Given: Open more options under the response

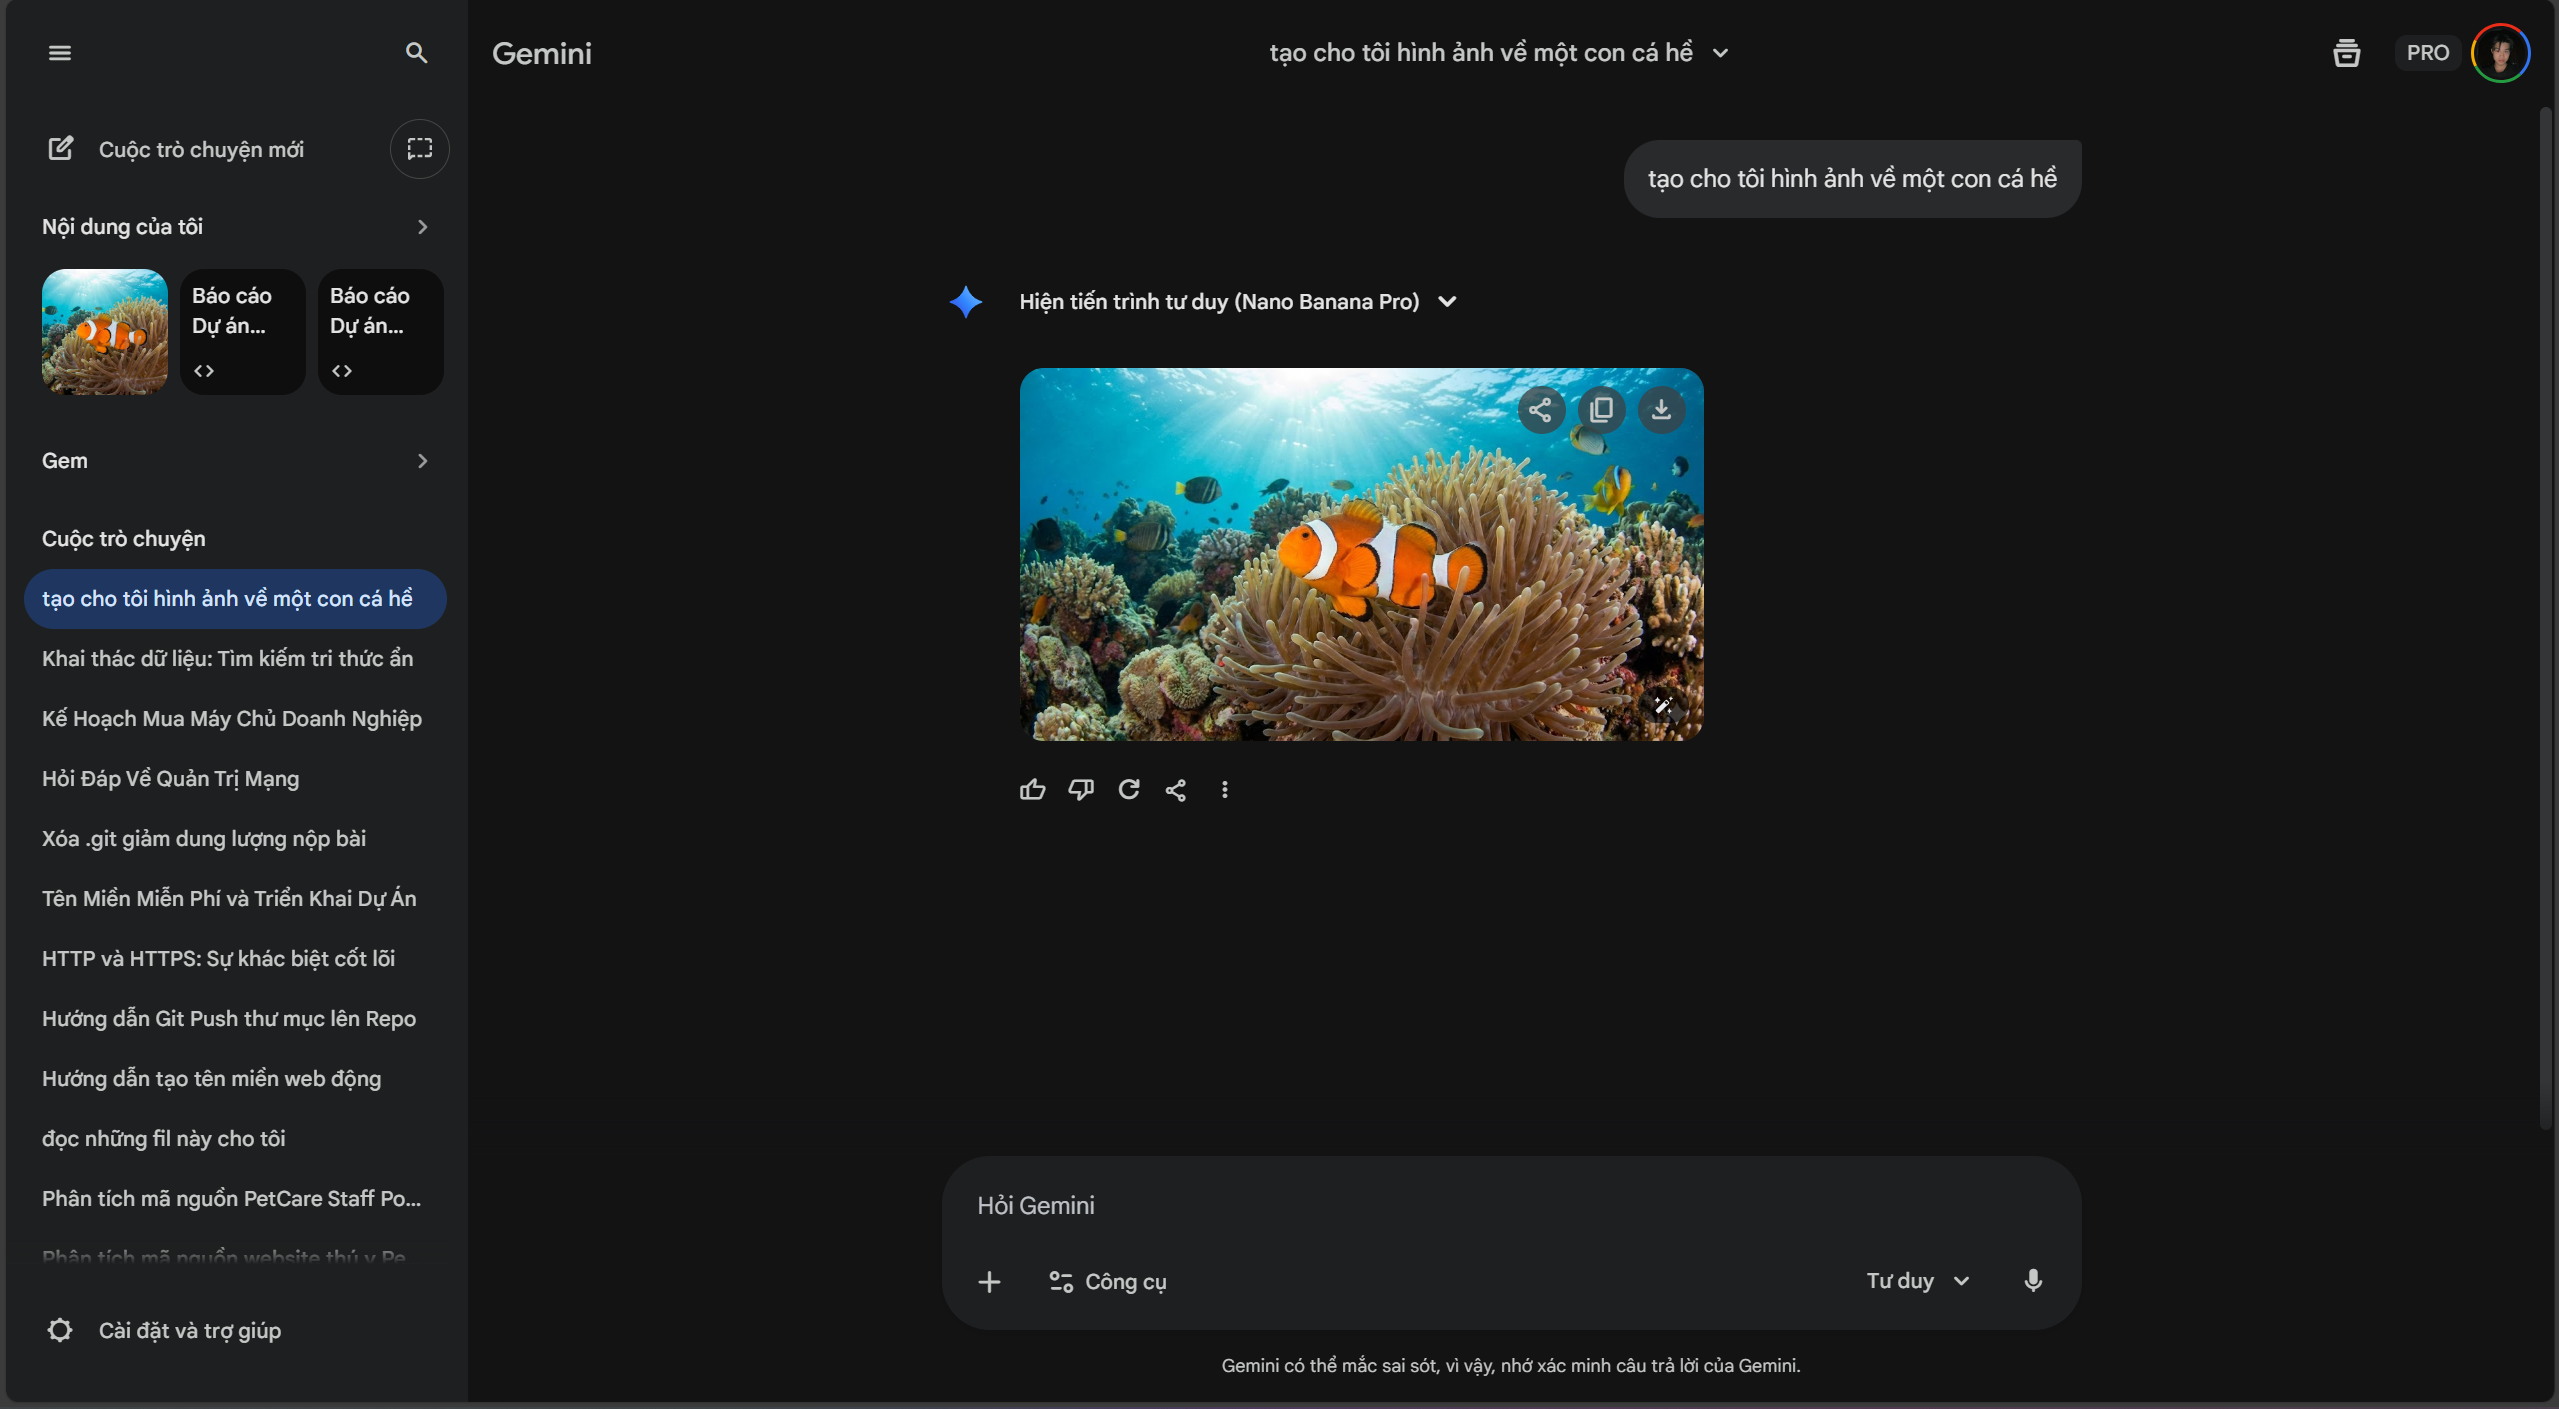Looking at the screenshot, I should [1225, 790].
